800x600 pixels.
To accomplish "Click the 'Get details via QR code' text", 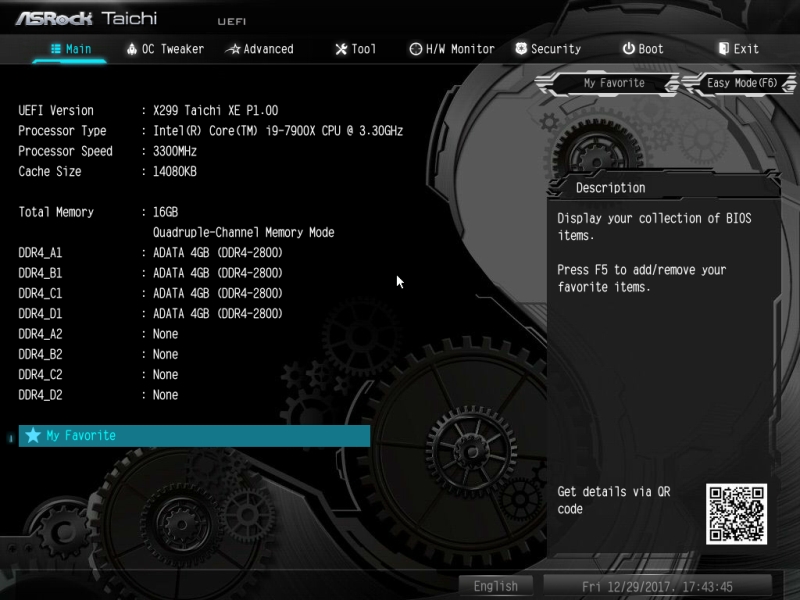I will (614, 501).
